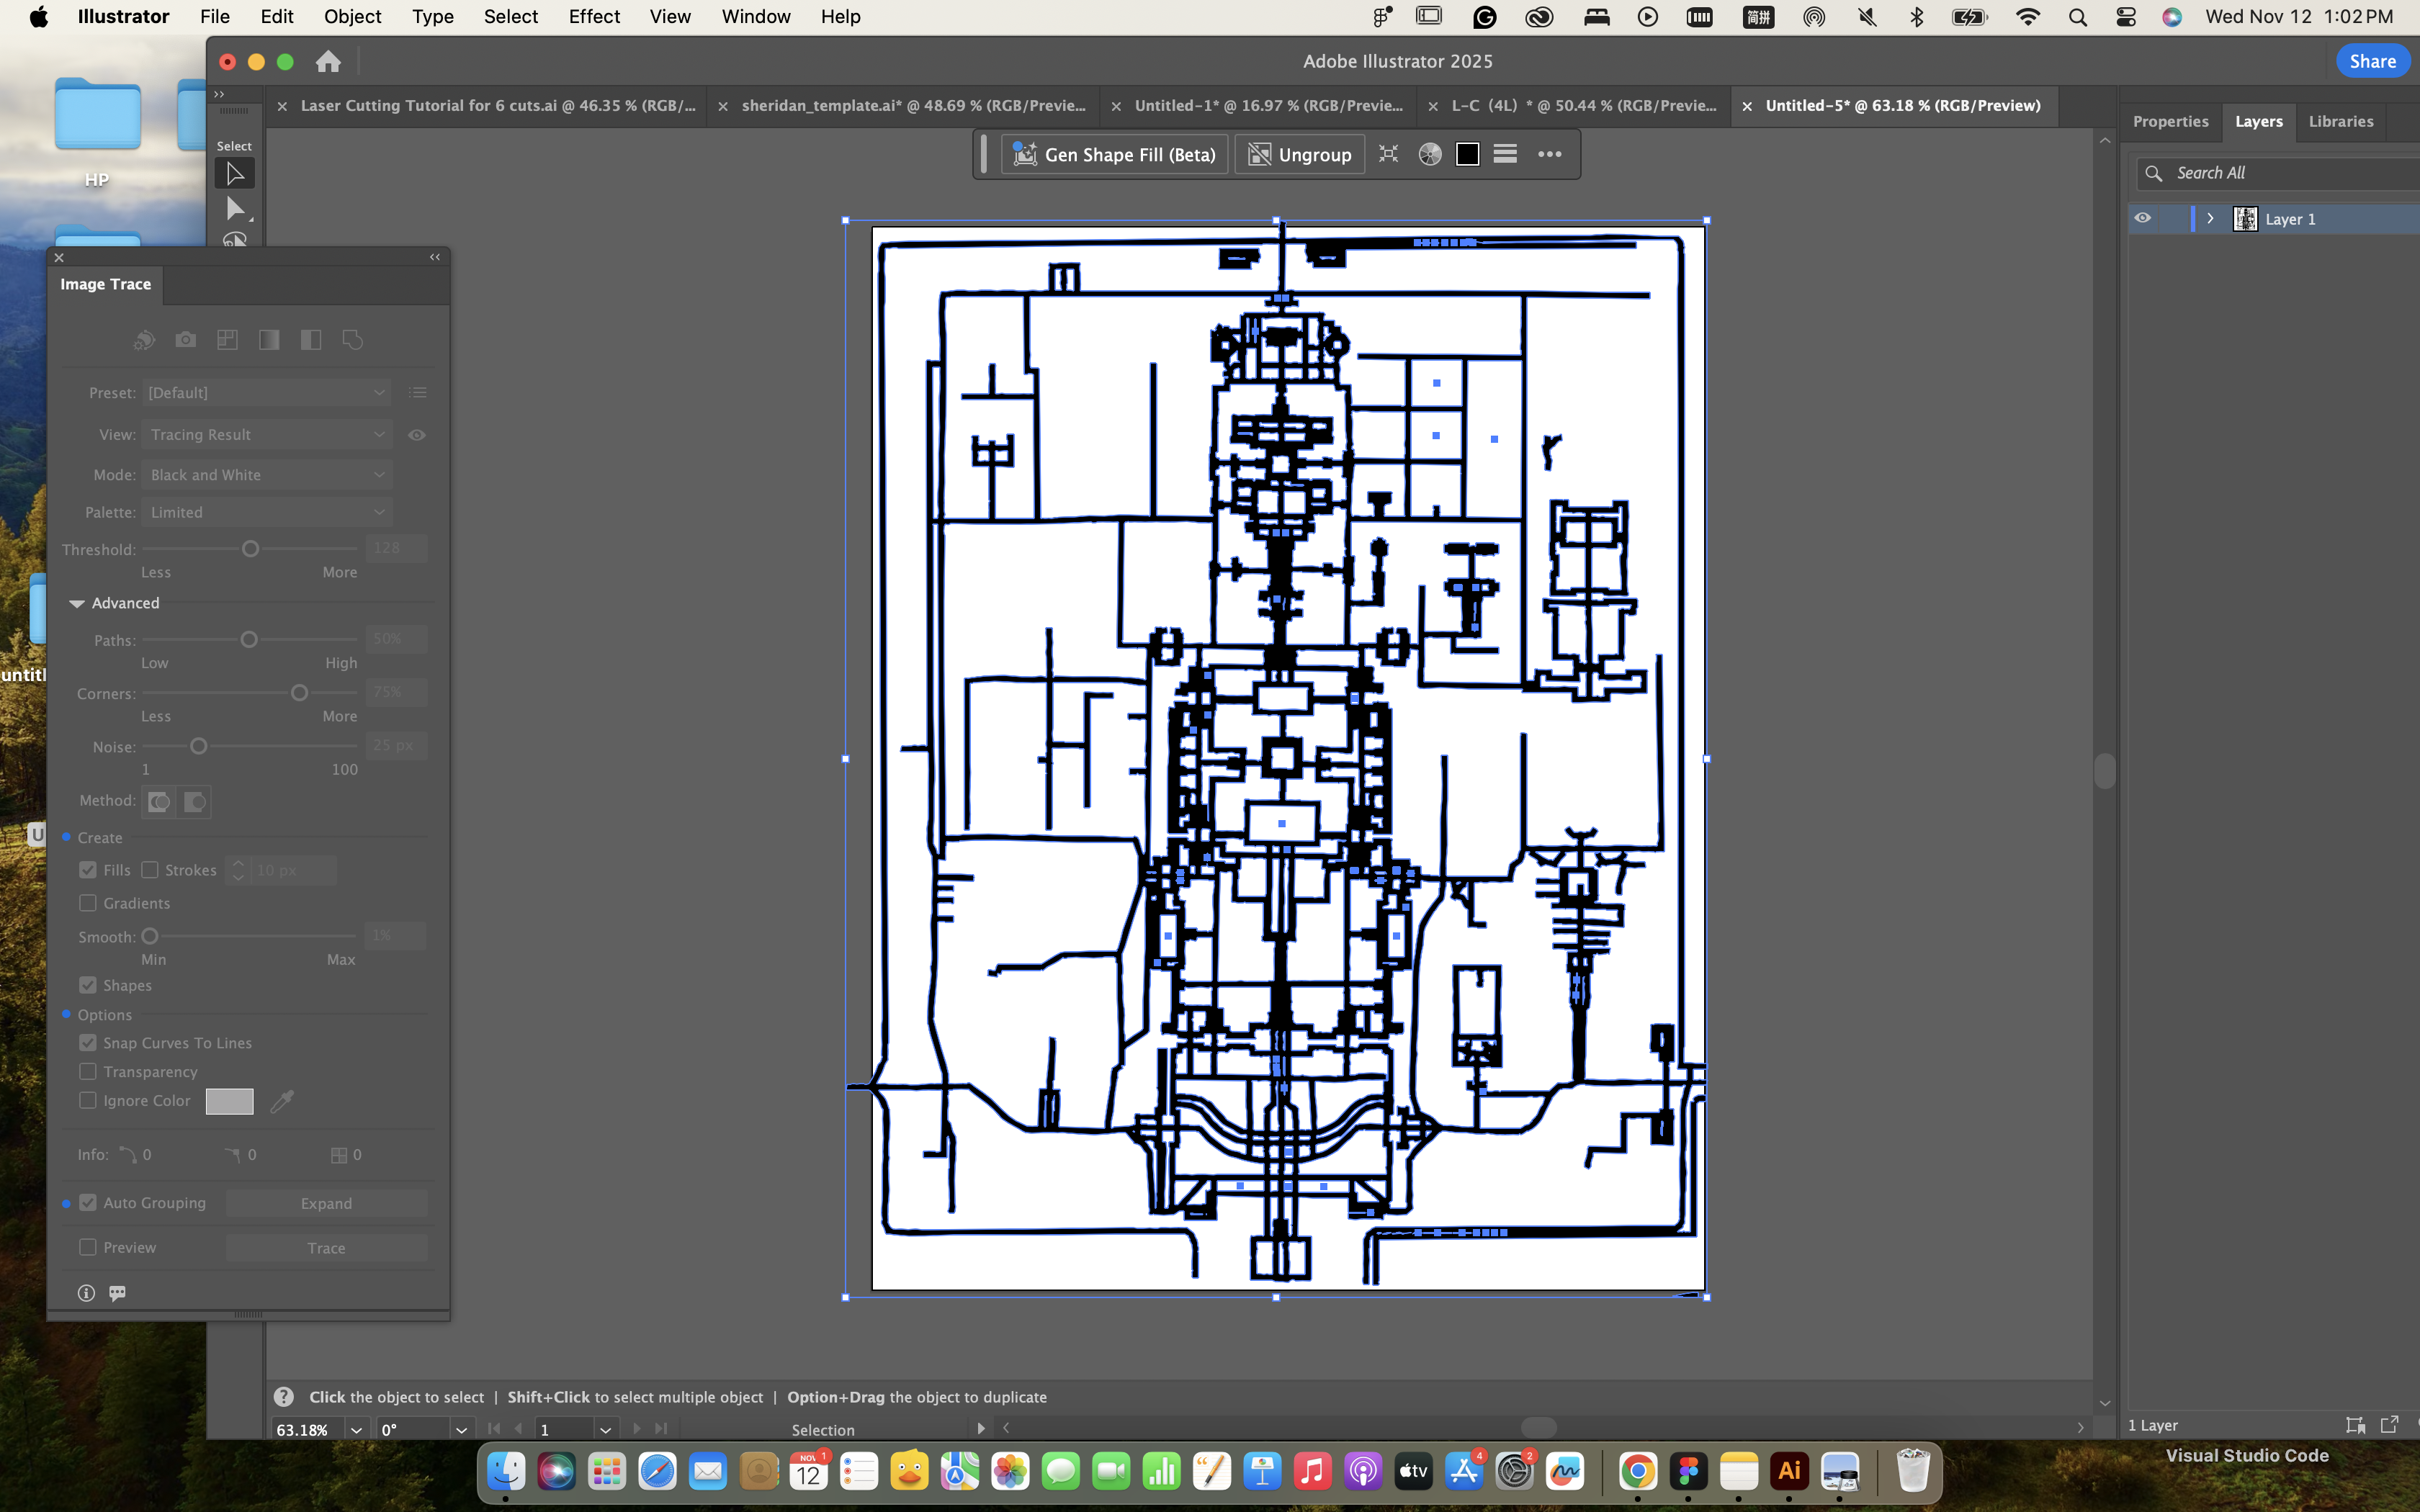The image size is (2420, 1512).
Task: Click the black fill swatch in contextual bar
Action: (1467, 154)
